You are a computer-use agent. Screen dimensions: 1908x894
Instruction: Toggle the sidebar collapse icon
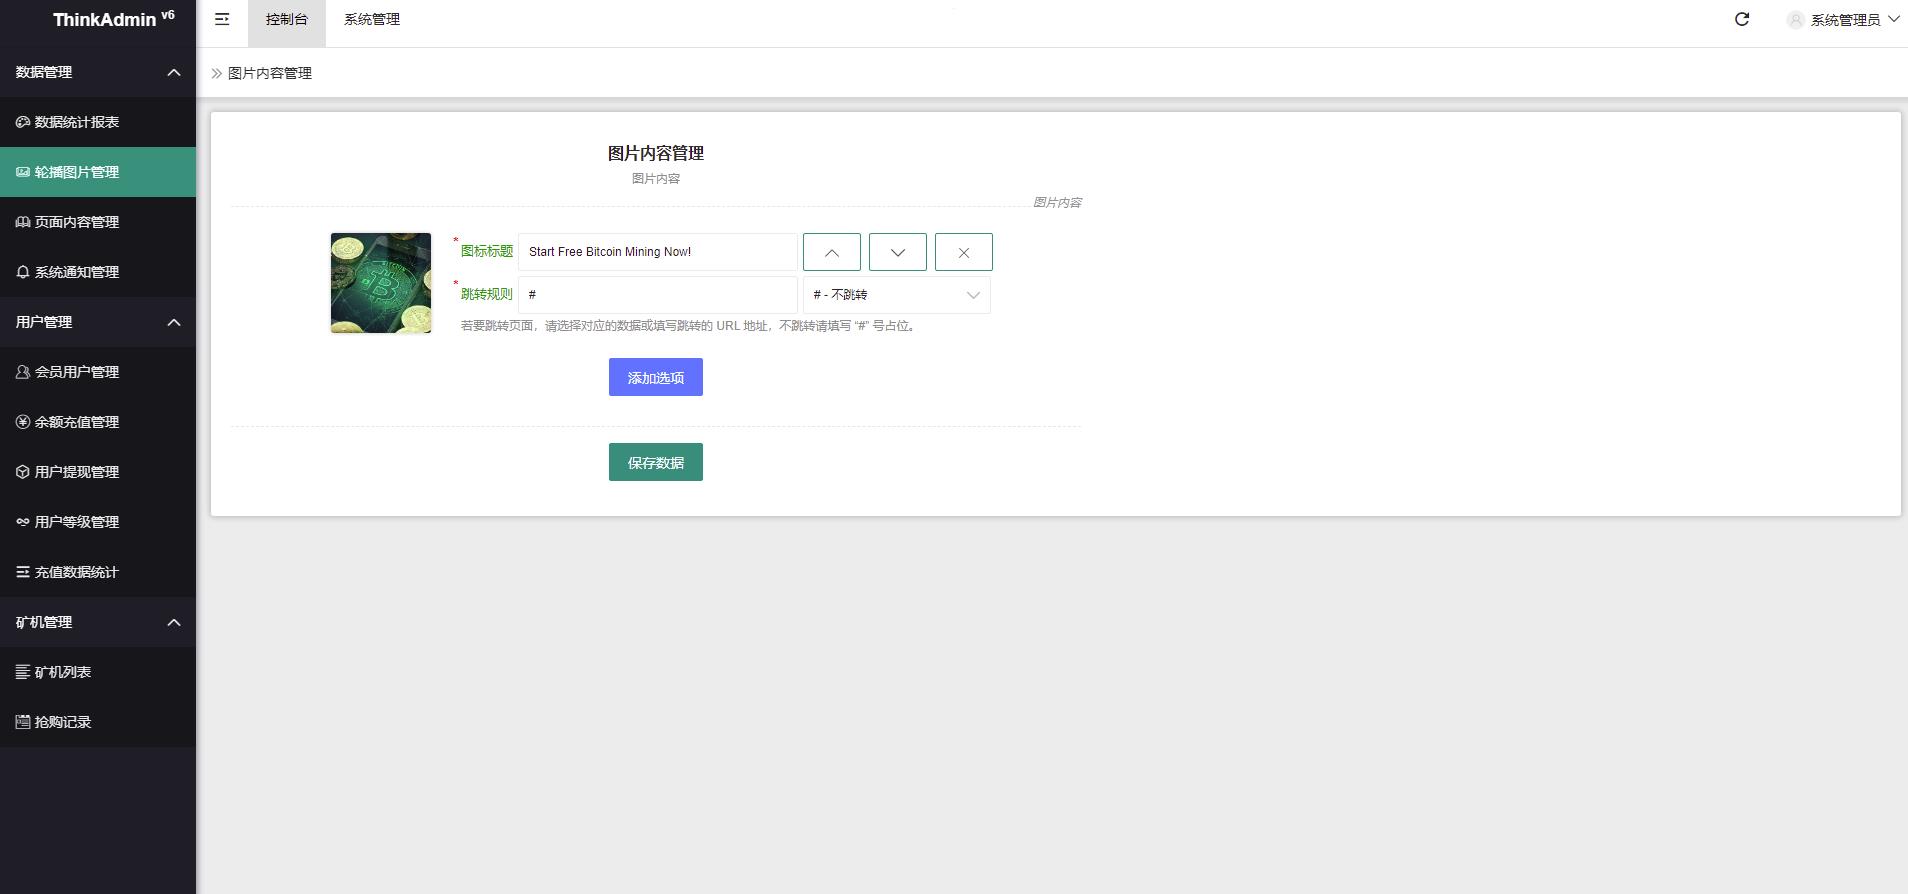tap(222, 19)
